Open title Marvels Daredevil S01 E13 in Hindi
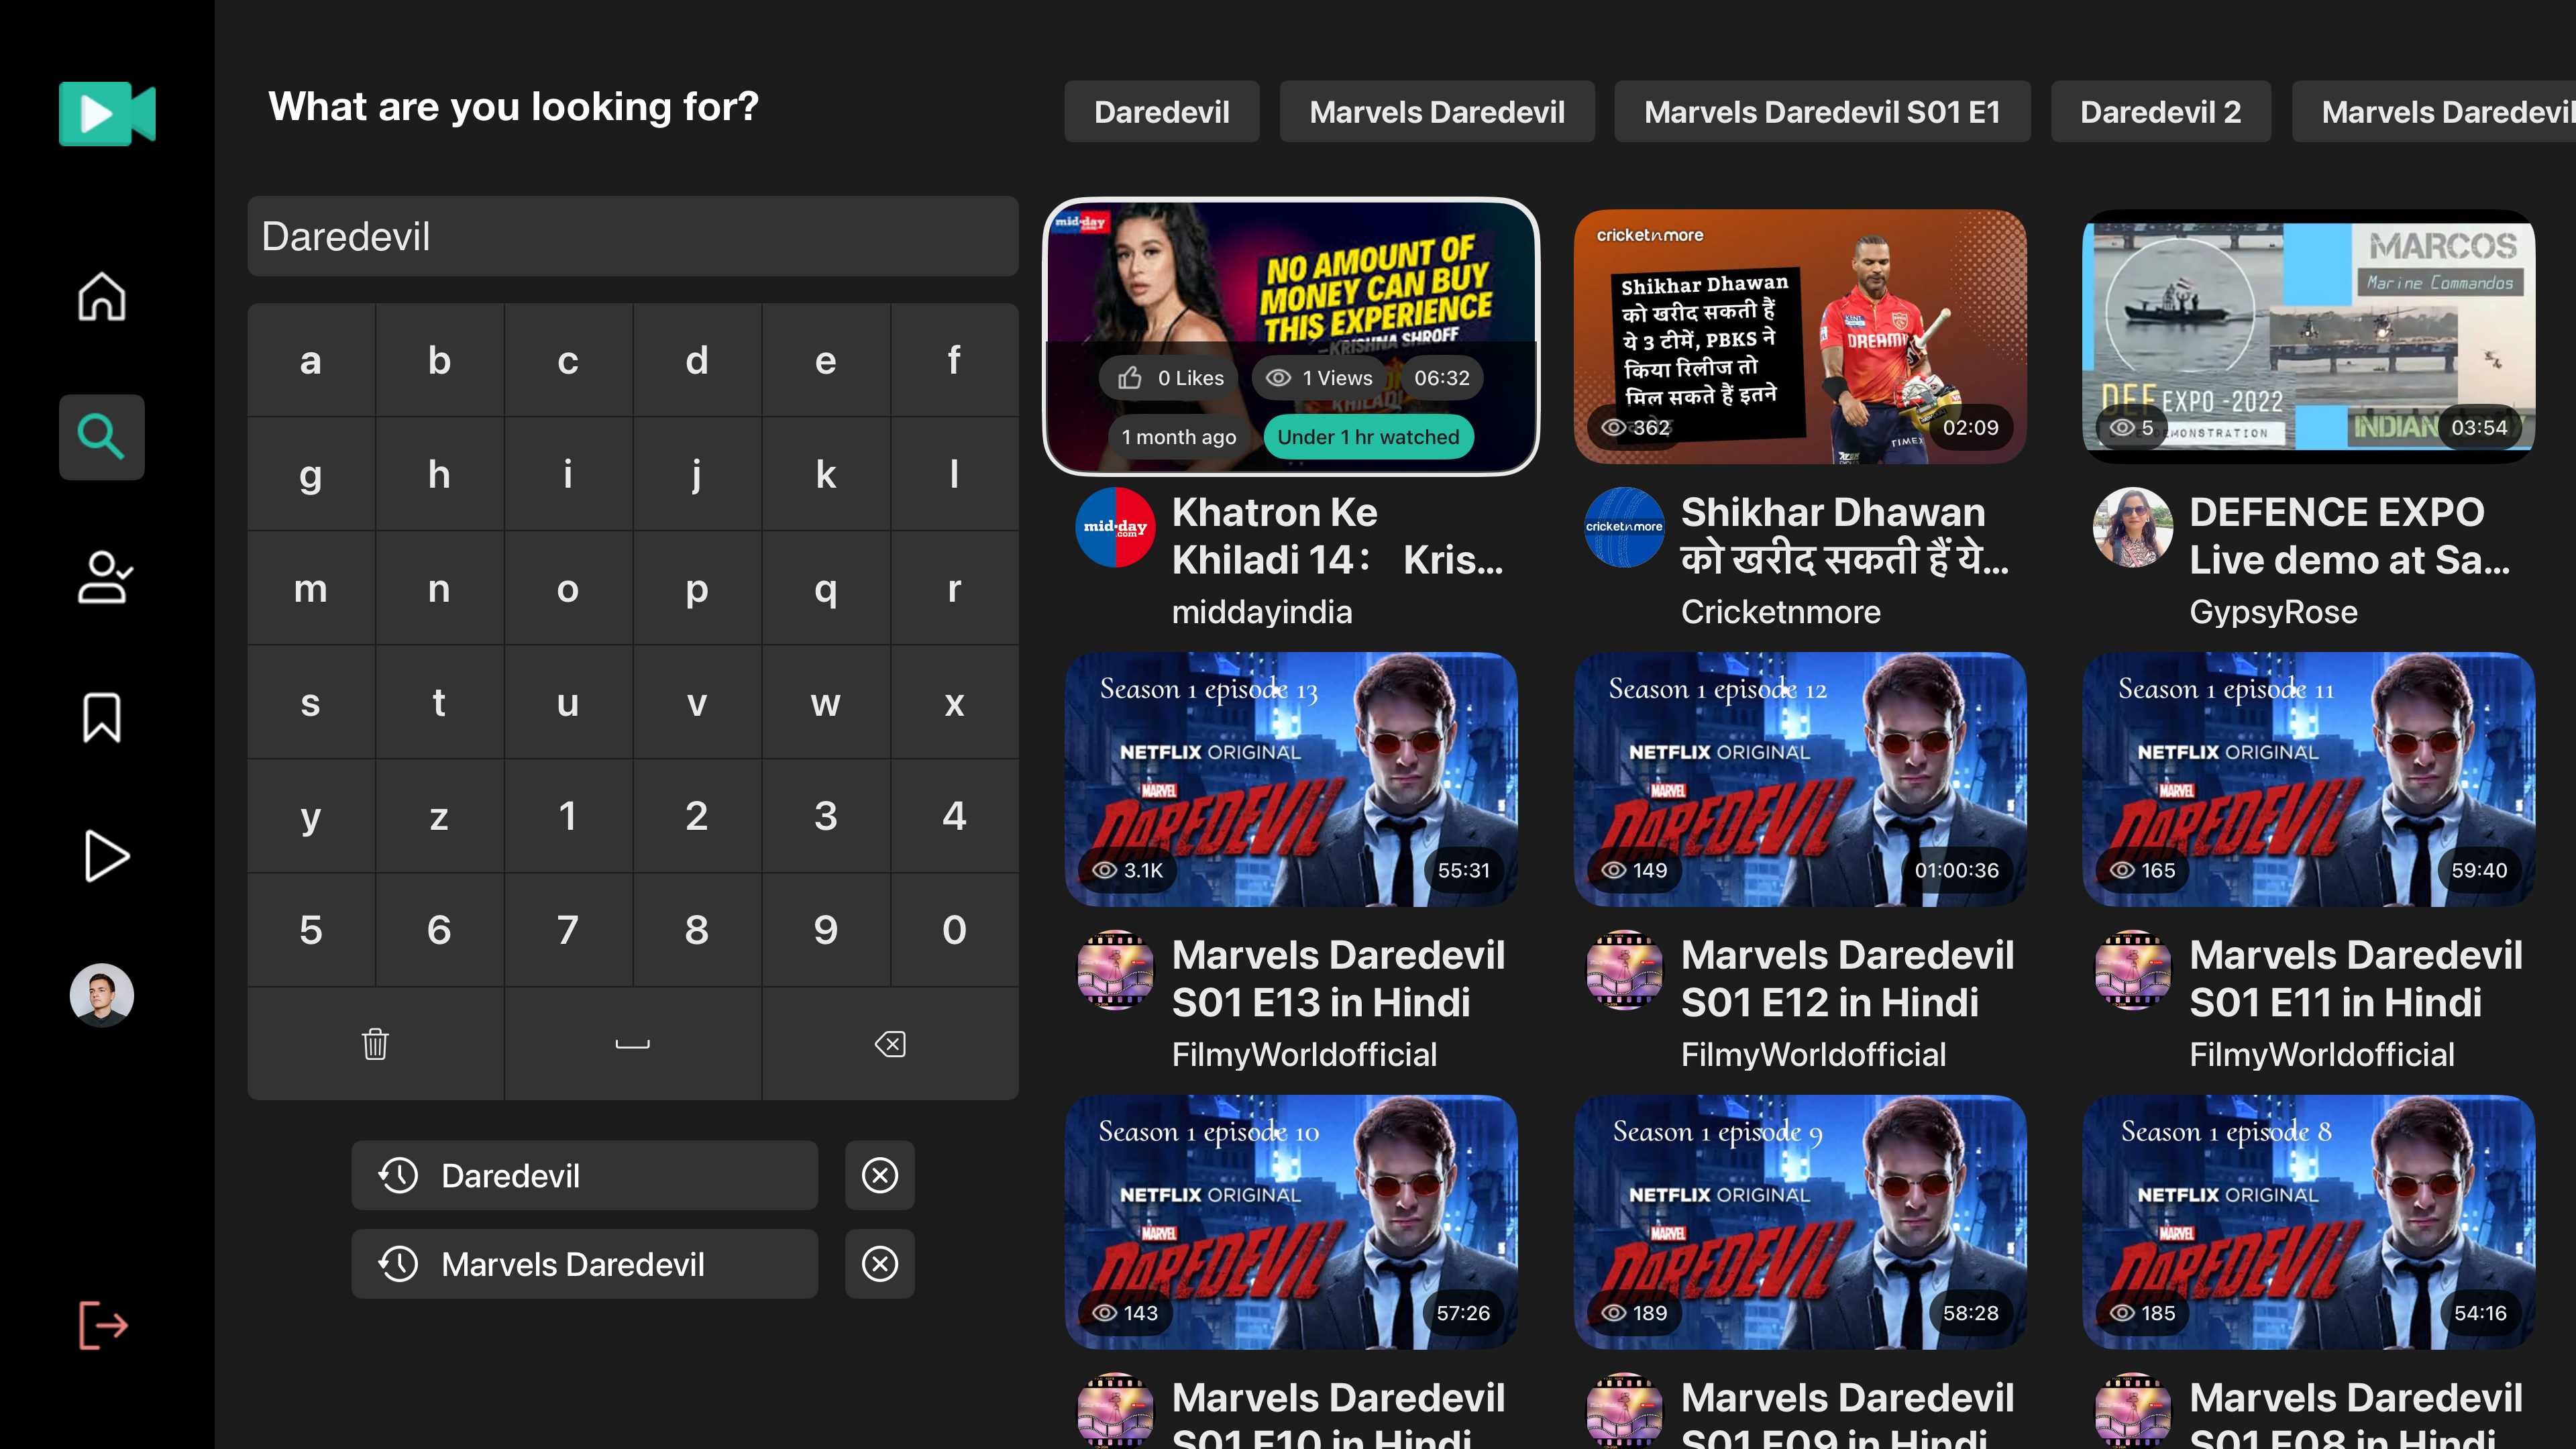The height and width of the screenshot is (1449, 2576). tap(1338, 979)
